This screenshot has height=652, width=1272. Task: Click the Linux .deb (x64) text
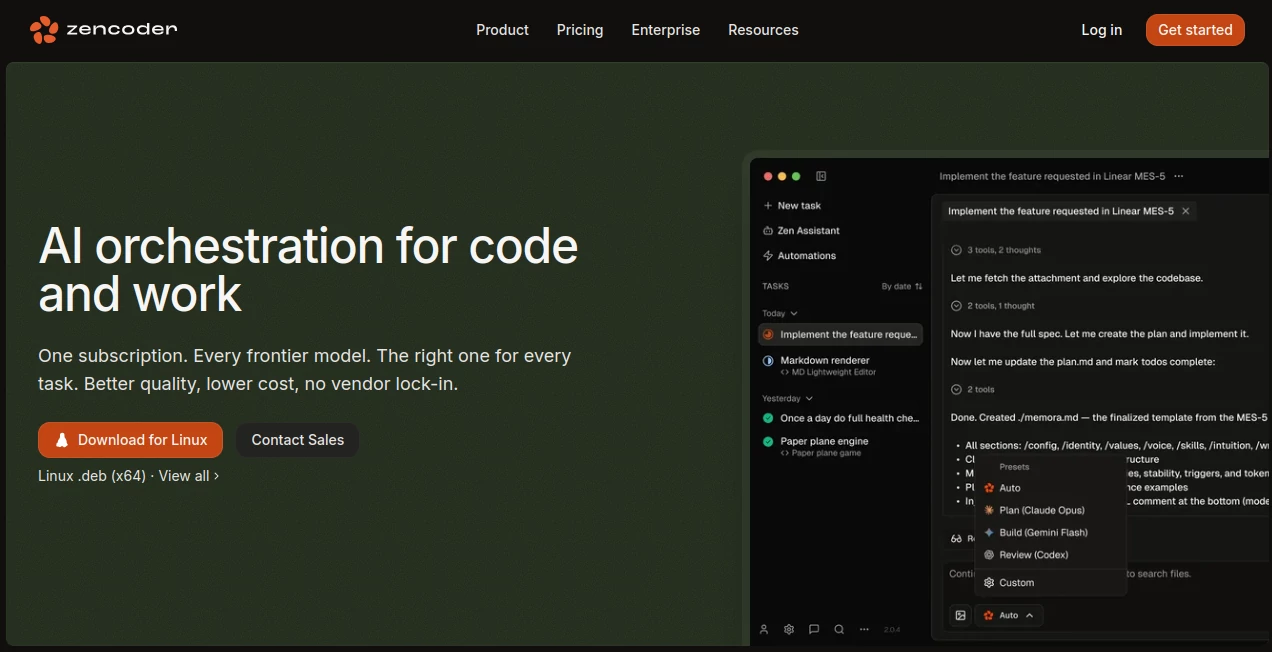92,476
